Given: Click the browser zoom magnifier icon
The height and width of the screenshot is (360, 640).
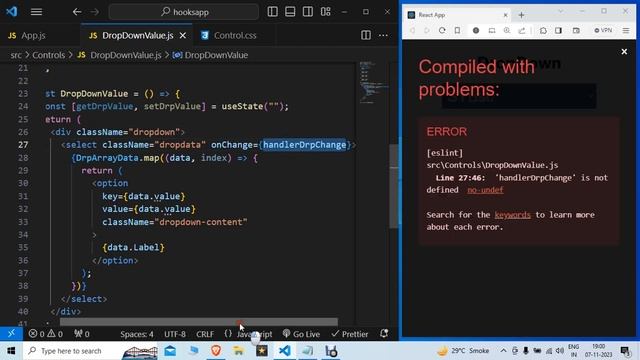Looking at the screenshot, I should pos(507,31).
